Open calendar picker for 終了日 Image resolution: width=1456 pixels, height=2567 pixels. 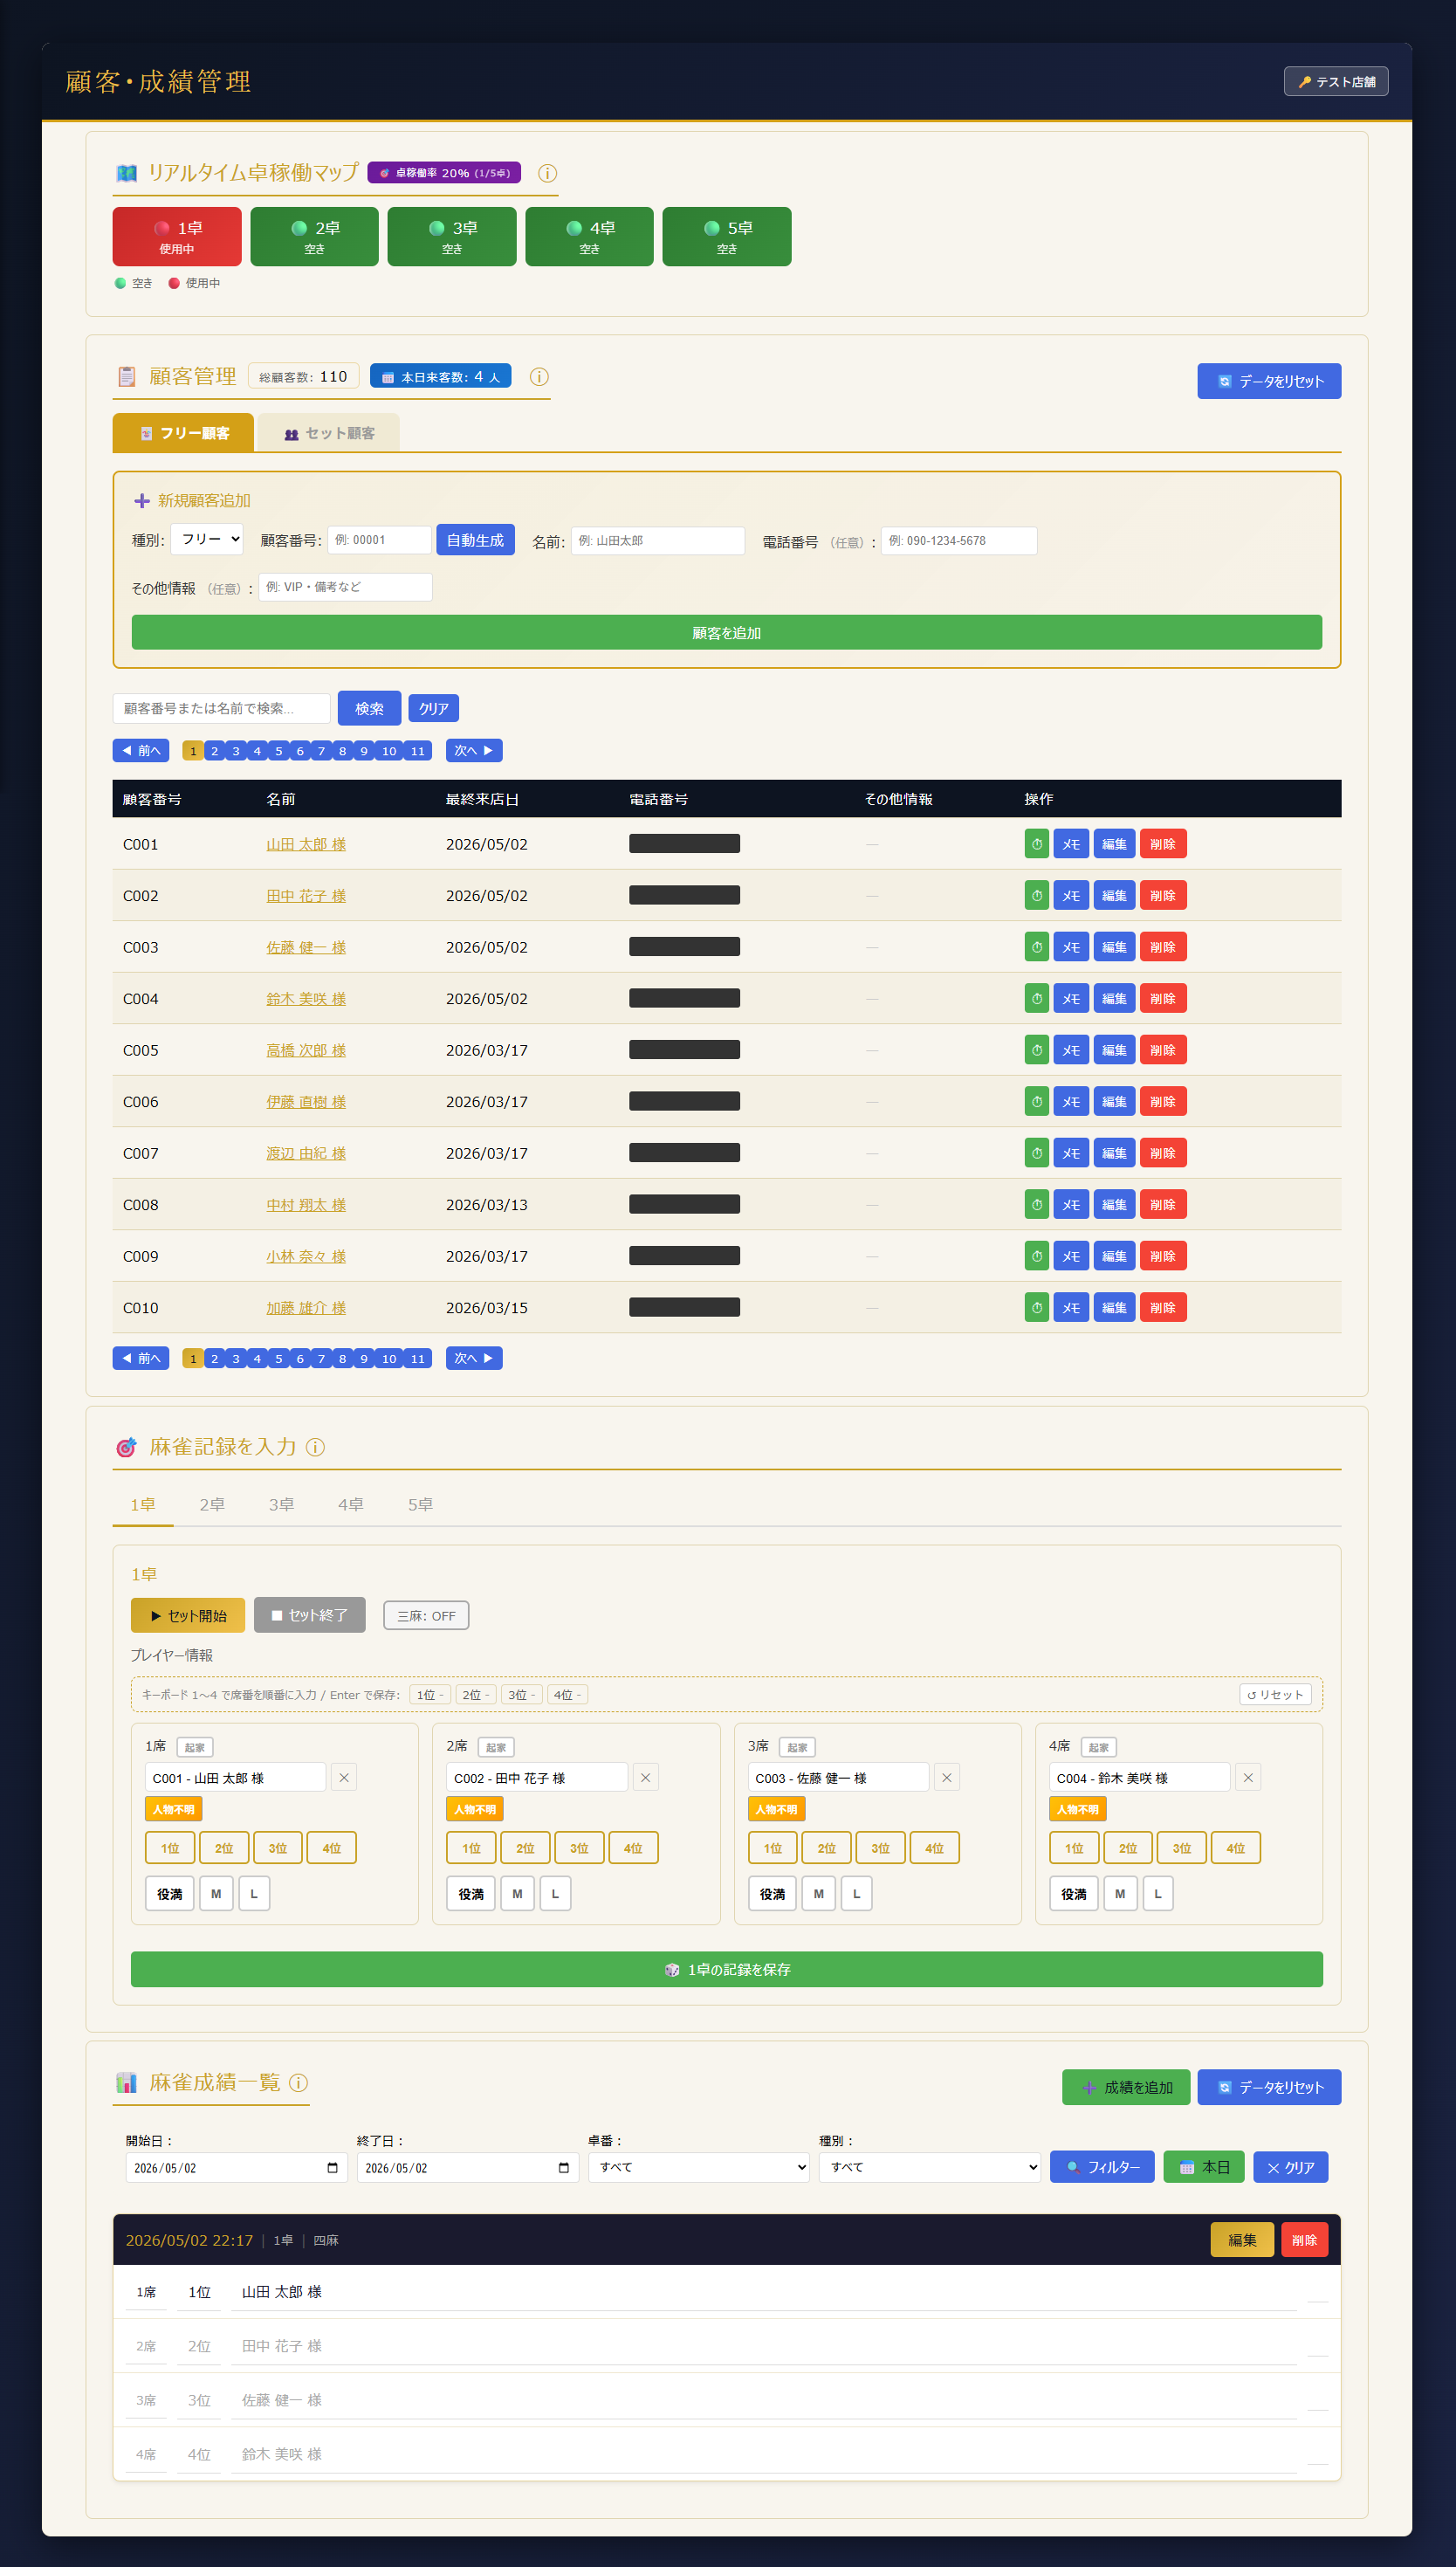click(563, 2167)
